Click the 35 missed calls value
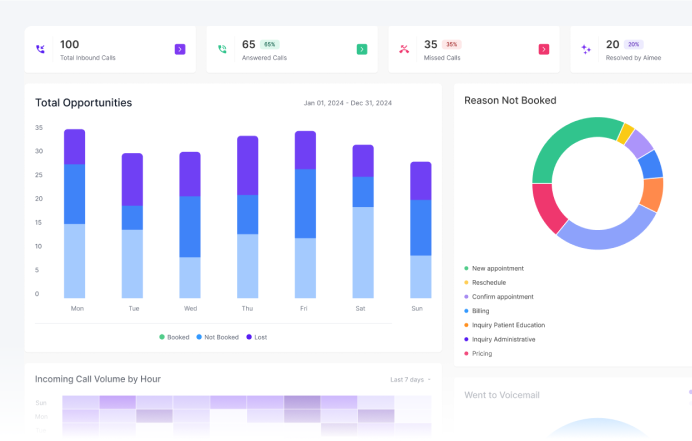This screenshot has height=441, width=692. [x=430, y=44]
